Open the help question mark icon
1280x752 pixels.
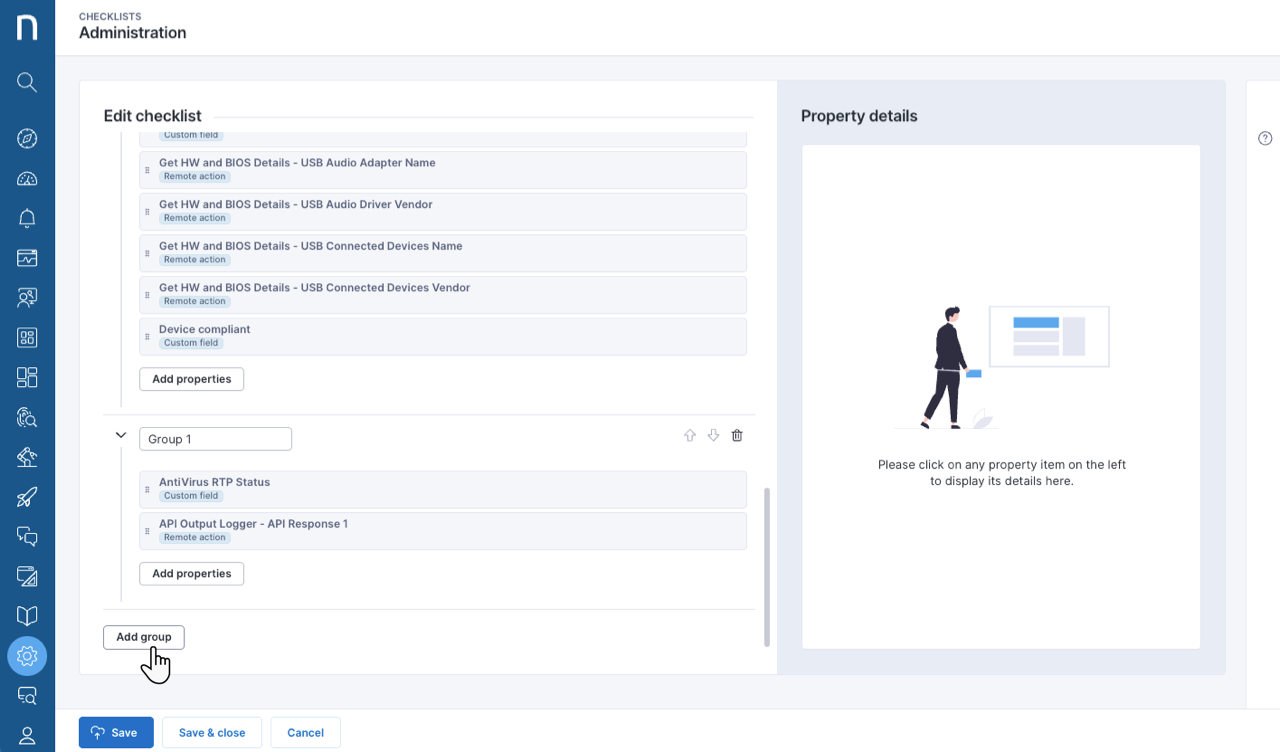pyautogui.click(x=1265, y=139)
